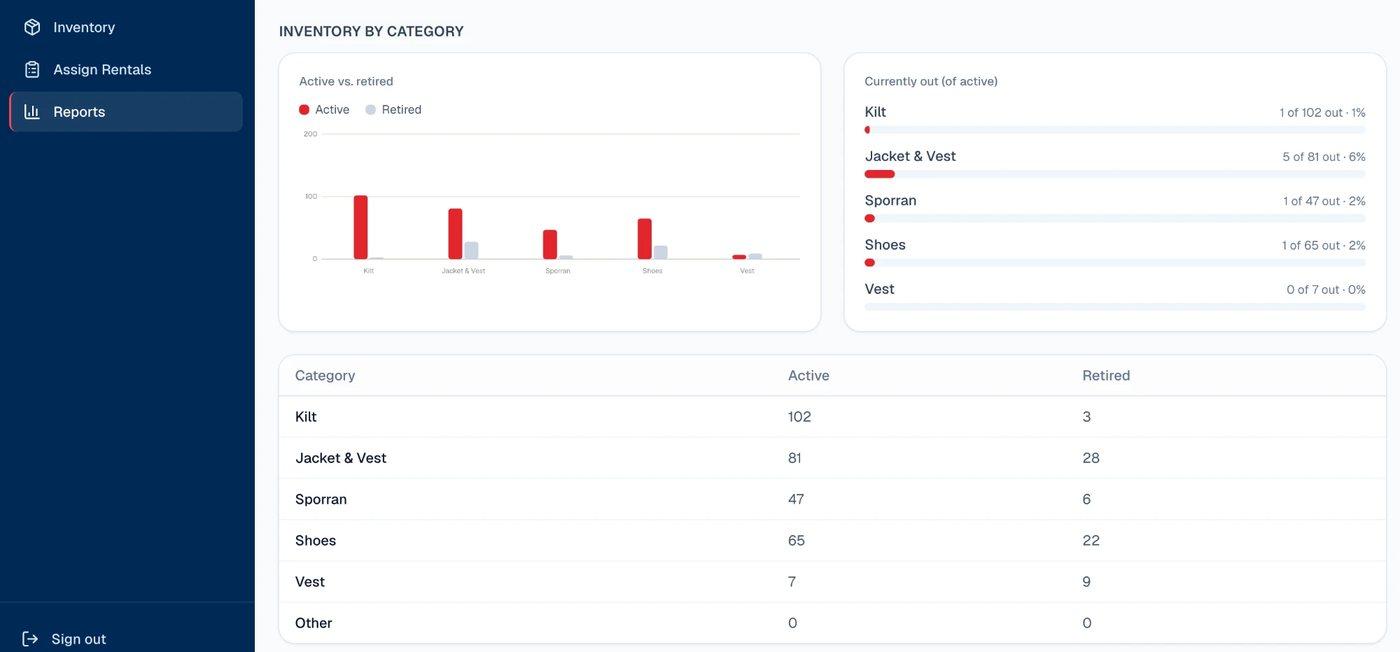
Task: Click the Sporran currently-out progress bar
Action: click(1115, 218)
